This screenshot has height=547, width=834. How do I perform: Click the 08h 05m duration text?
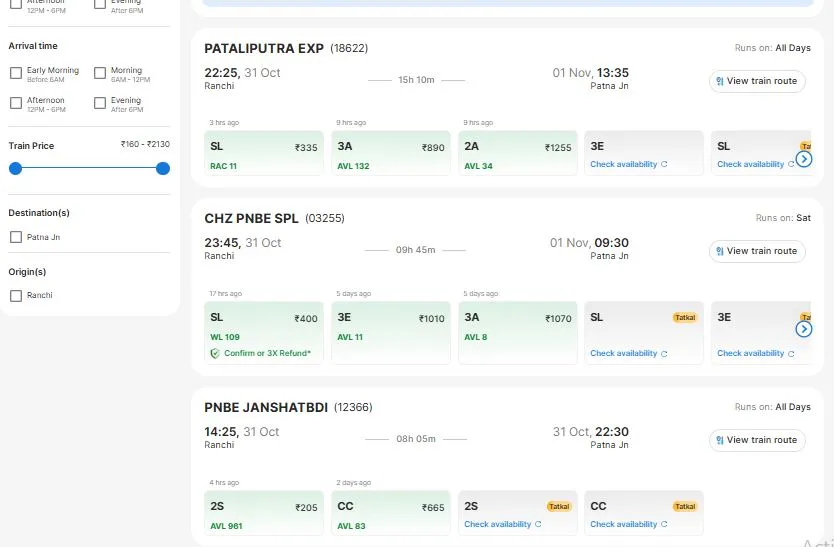click(416, 439)
